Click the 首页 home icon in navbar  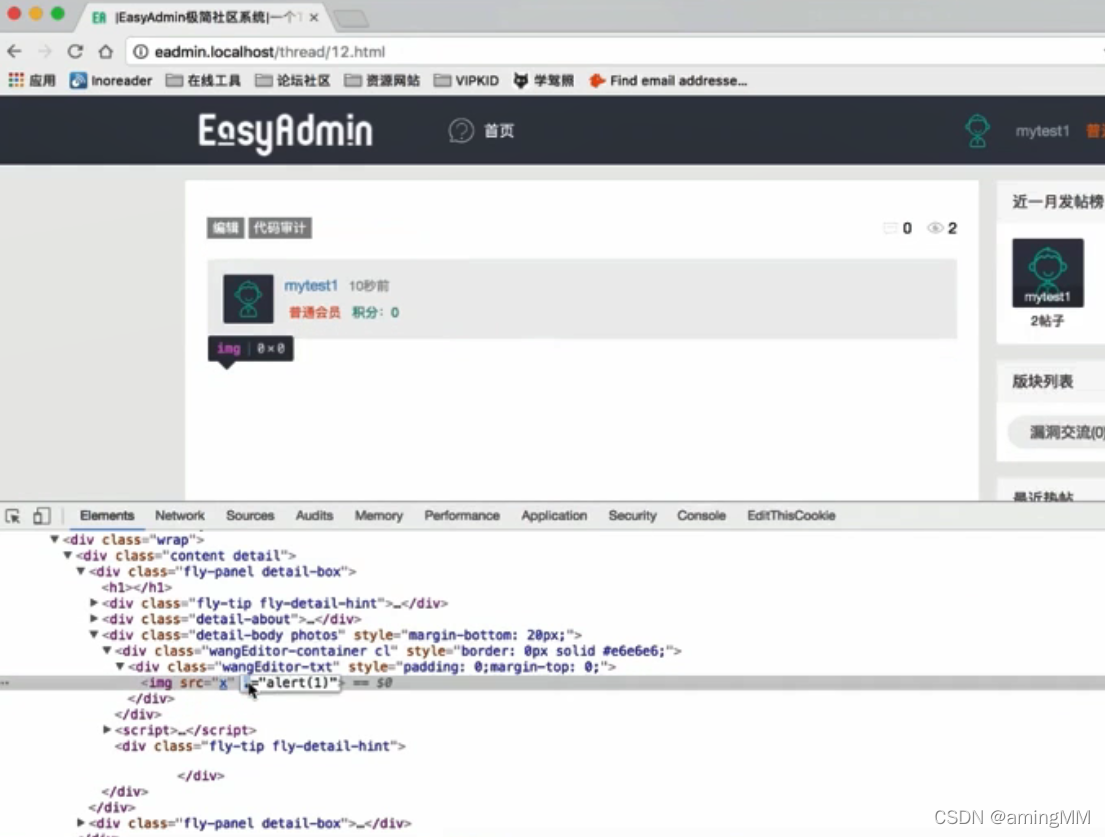tap(461, 130)
